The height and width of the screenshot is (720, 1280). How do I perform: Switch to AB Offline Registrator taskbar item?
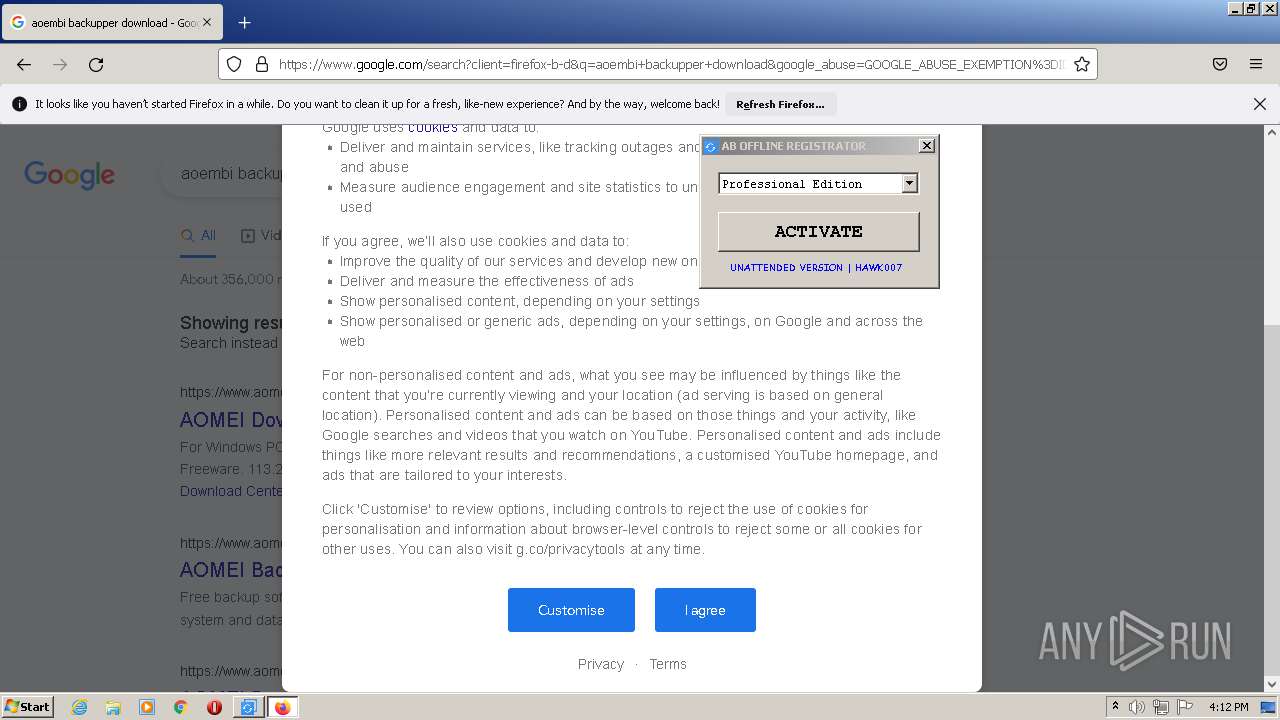tap(248, 707)
